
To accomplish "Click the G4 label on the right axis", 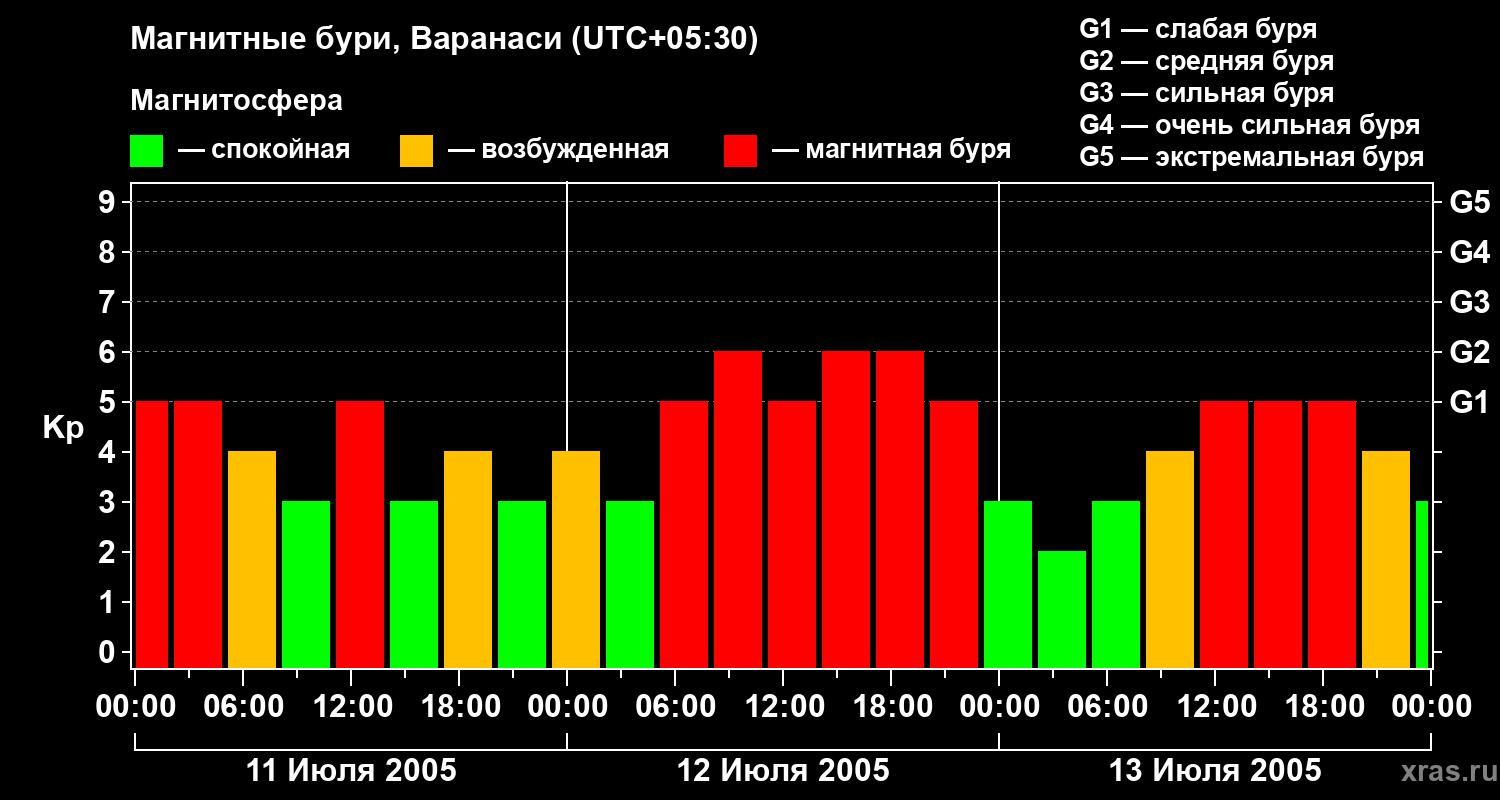I will (1470, 252).
